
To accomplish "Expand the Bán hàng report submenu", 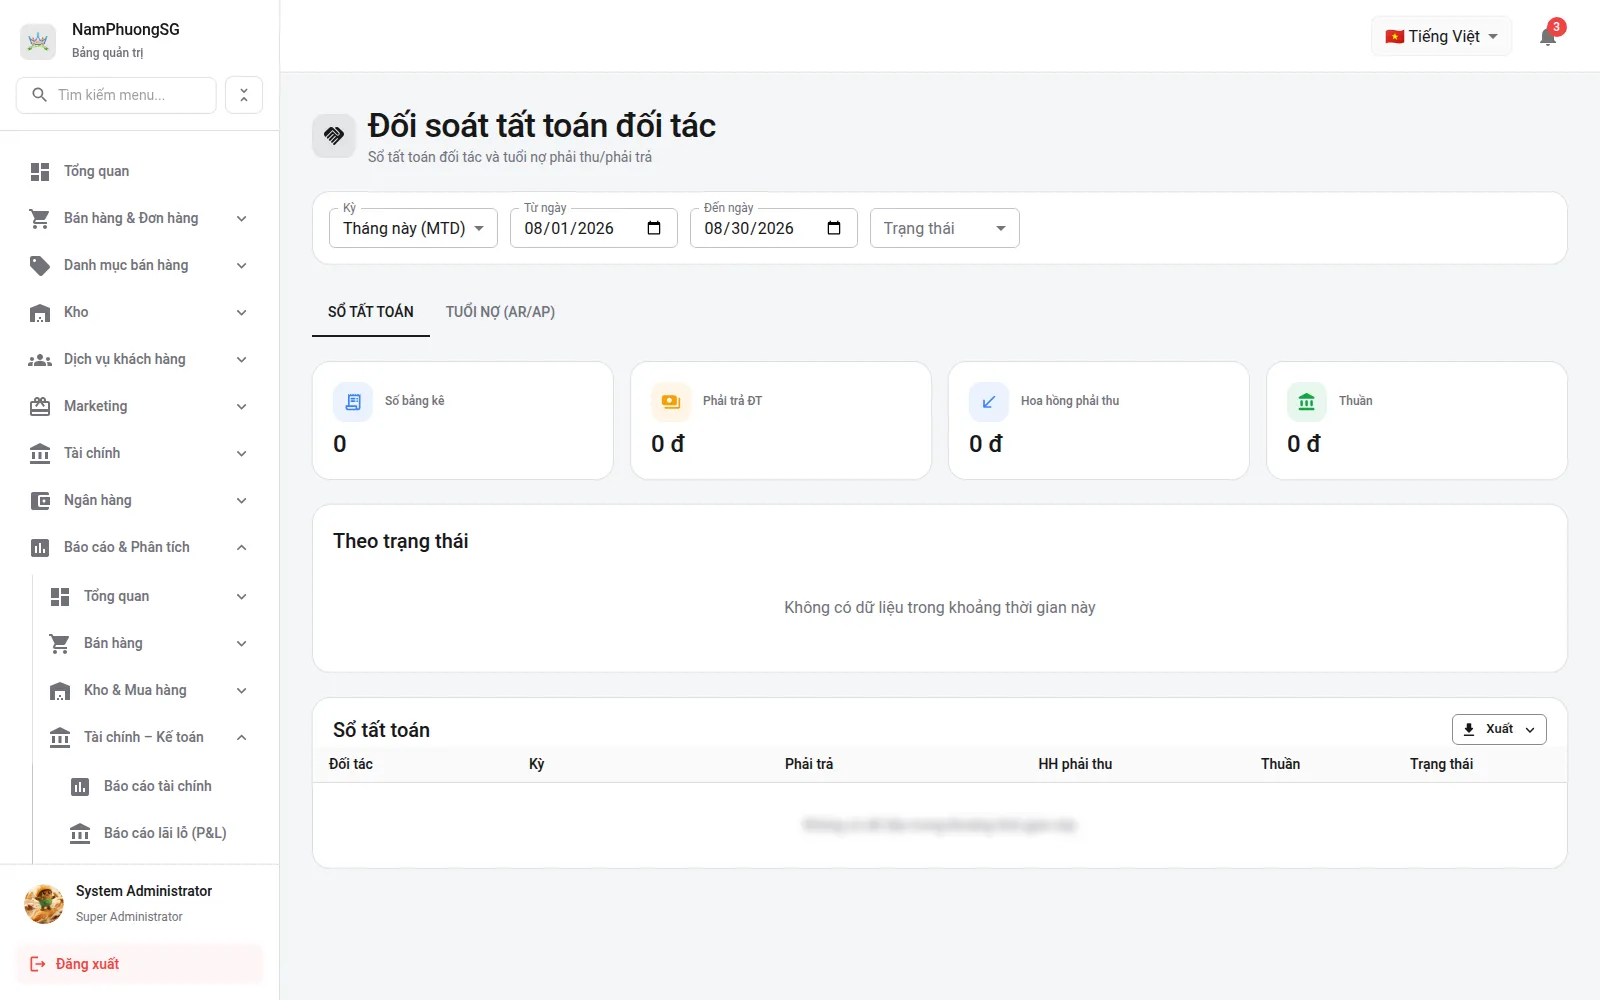I will 150,643.
